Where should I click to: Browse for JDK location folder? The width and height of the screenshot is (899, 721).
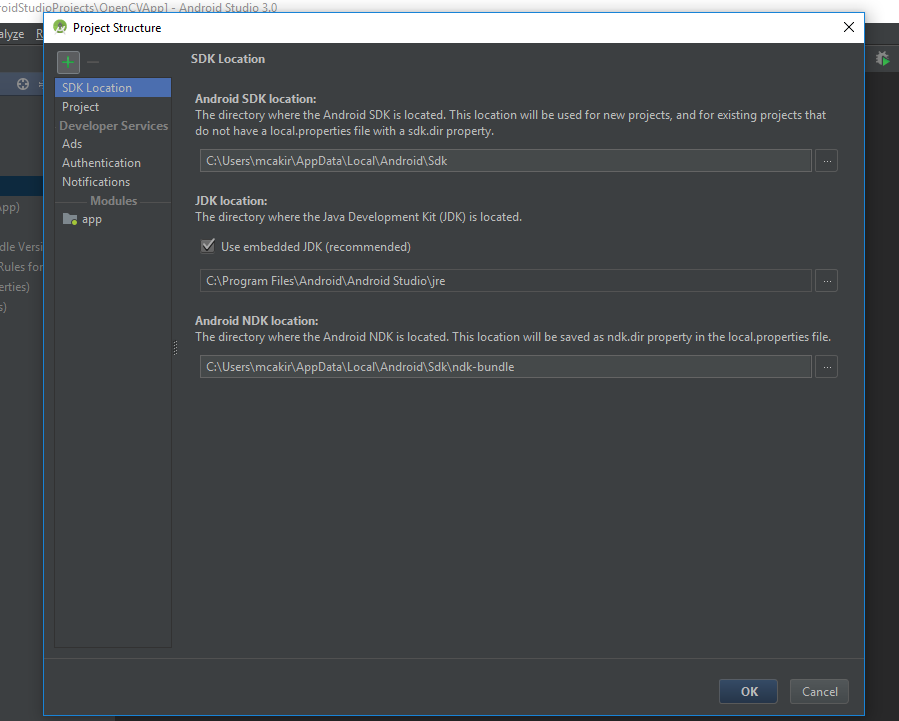pos(827,281)
